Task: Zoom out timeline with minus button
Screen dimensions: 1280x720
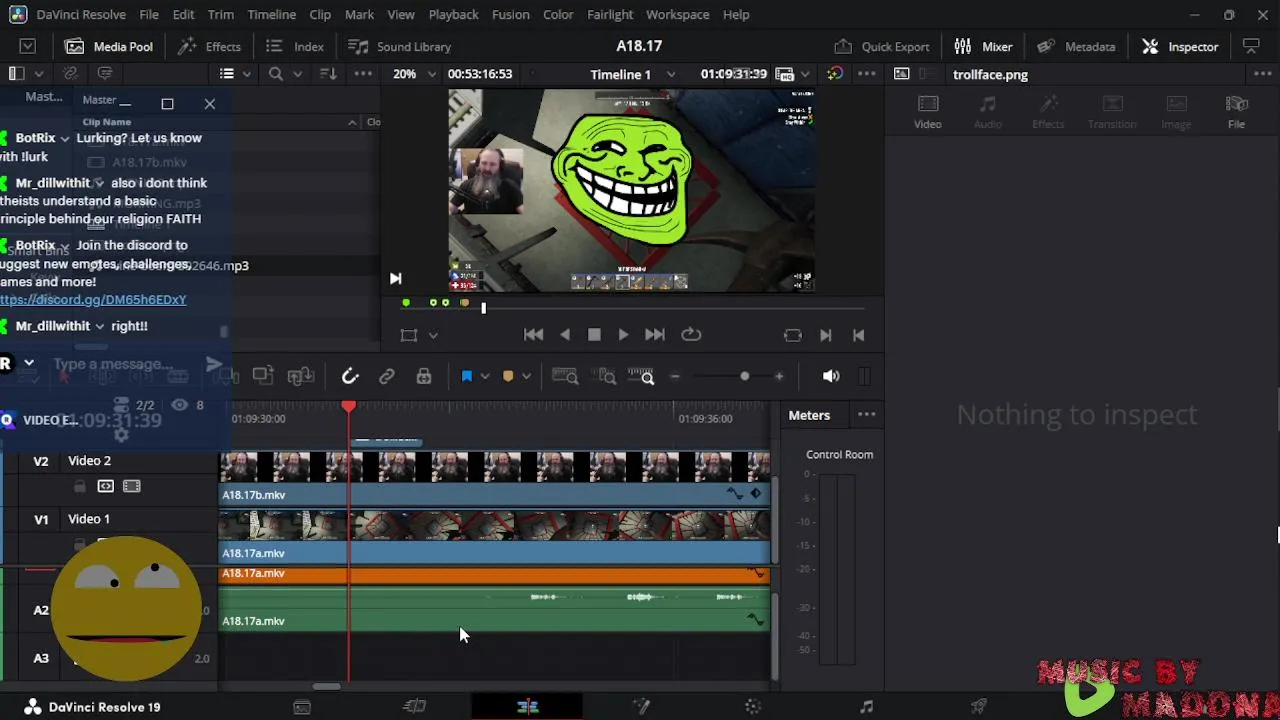Action: point(675,376)
